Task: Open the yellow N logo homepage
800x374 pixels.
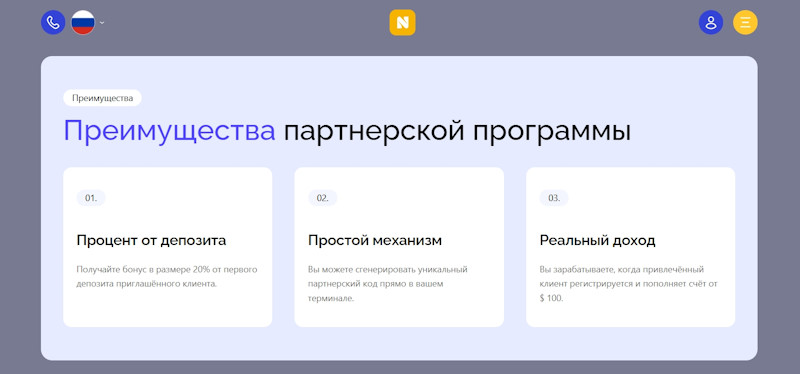Action: click(403, 23)
